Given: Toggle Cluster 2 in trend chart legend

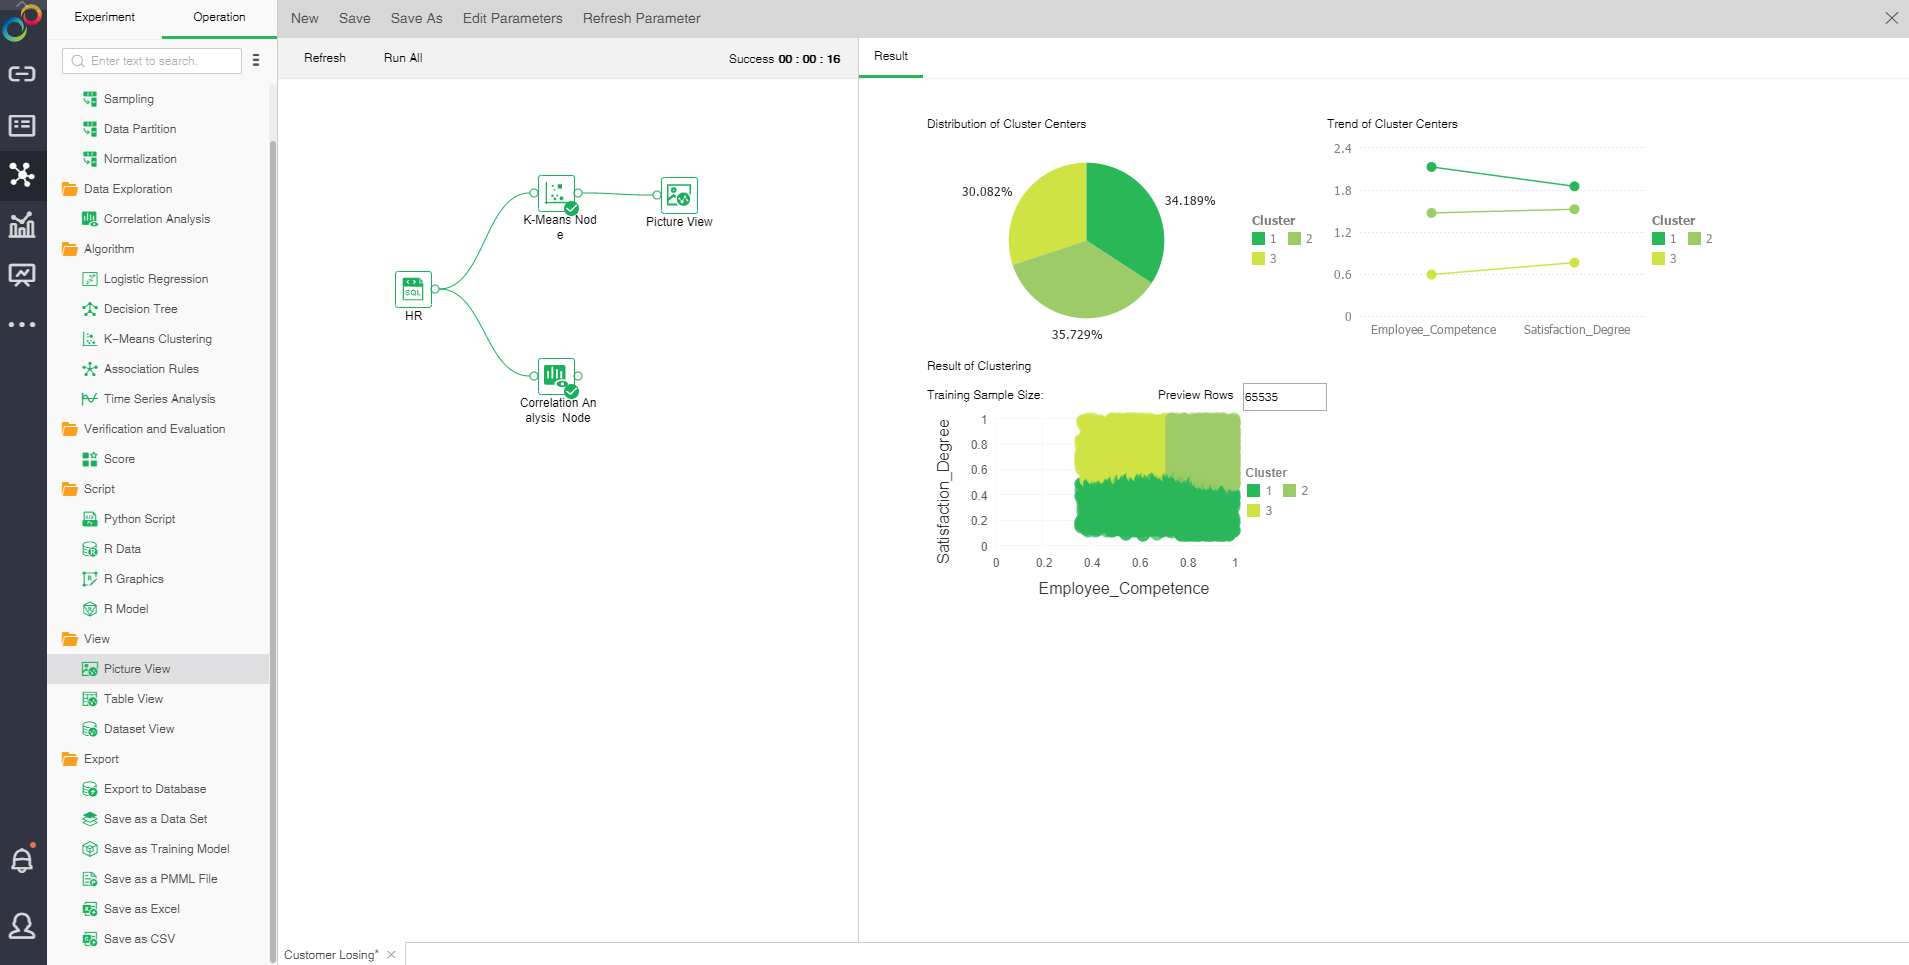Looking at the screenshot, I should pyautogui.click(x=1700, y=239).
